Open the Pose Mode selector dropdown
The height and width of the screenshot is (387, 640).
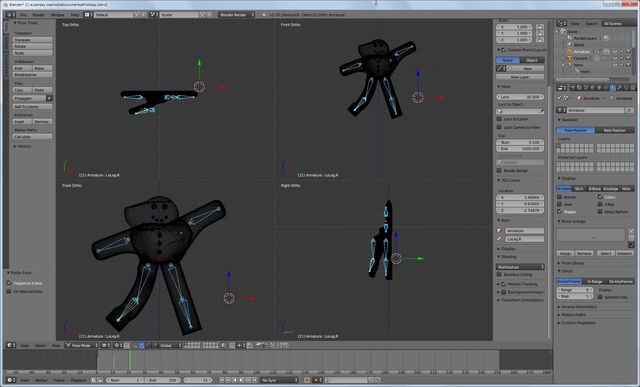tap(82, 345)
